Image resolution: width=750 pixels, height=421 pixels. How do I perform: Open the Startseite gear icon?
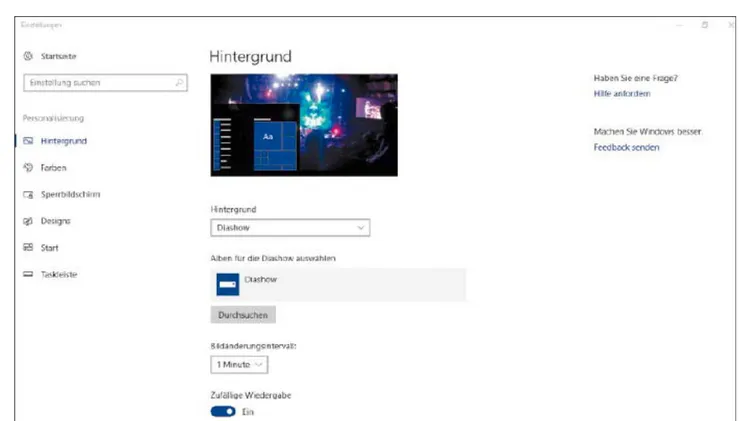click(x=28, y=56)
